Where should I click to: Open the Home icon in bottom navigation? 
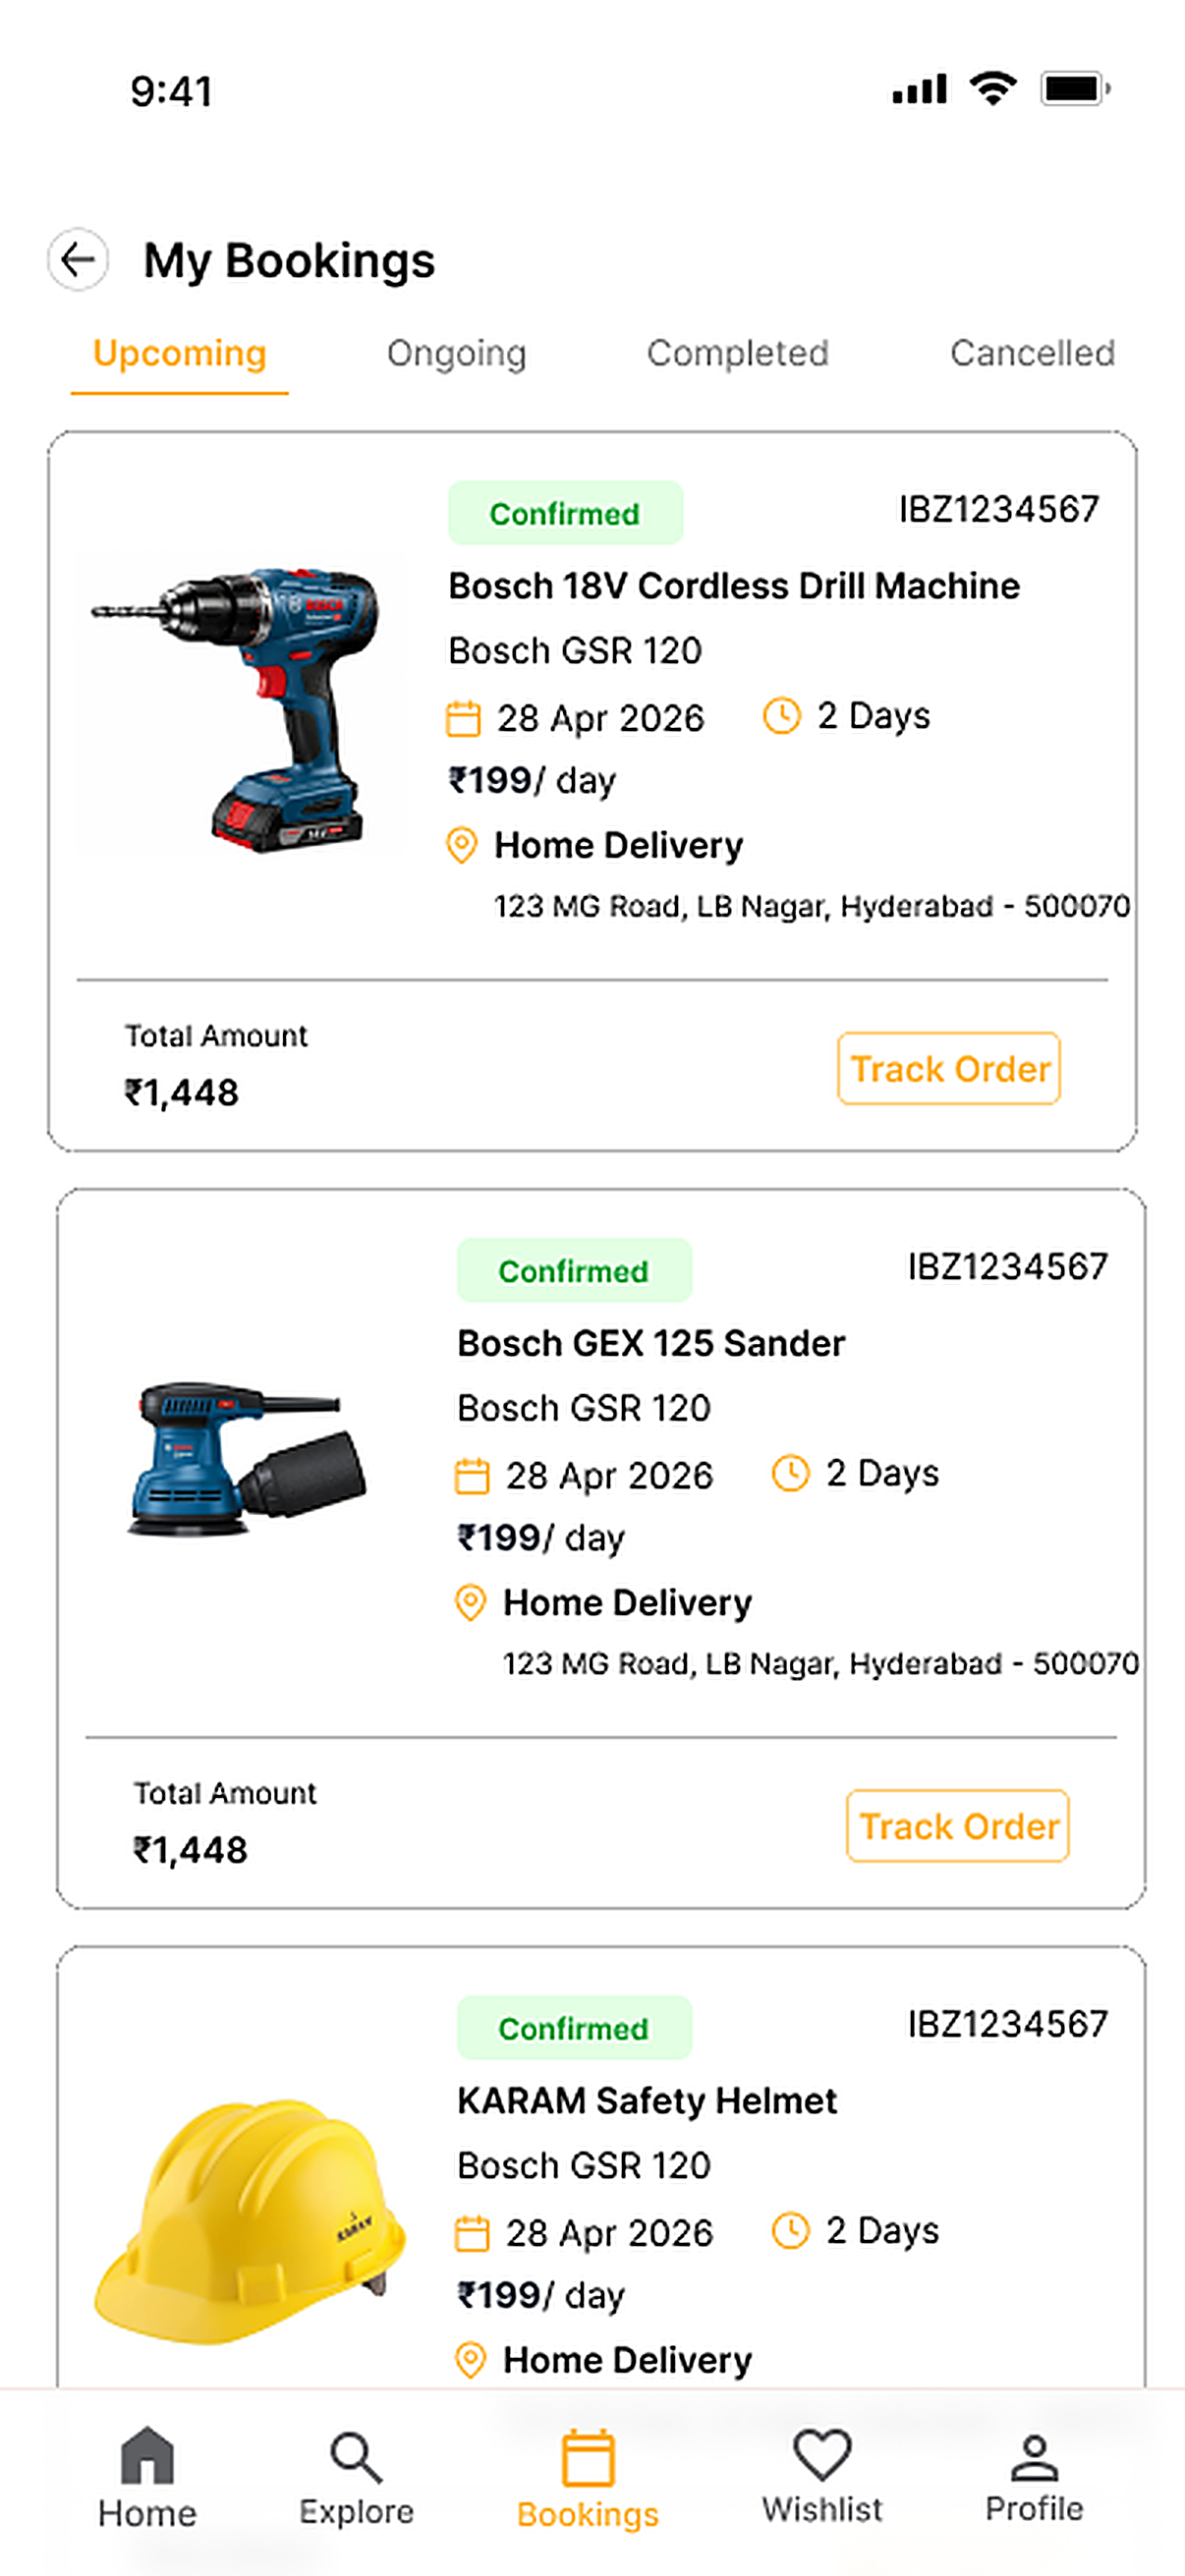147,2455
